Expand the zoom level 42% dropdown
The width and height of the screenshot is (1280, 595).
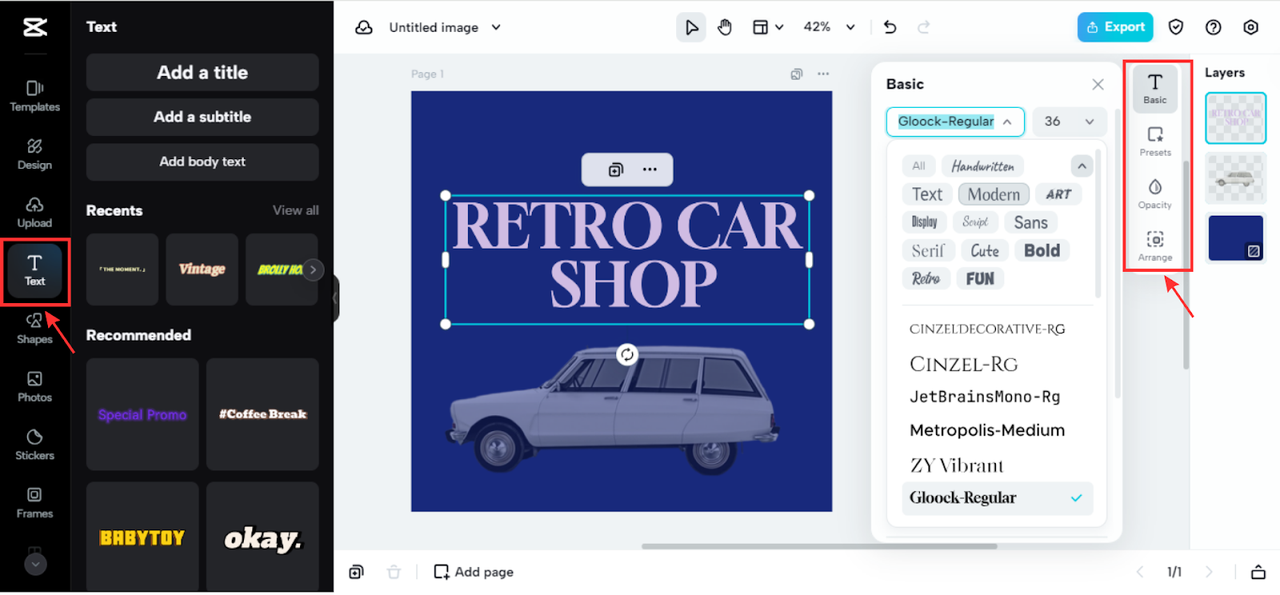click(x=830, y=27)
